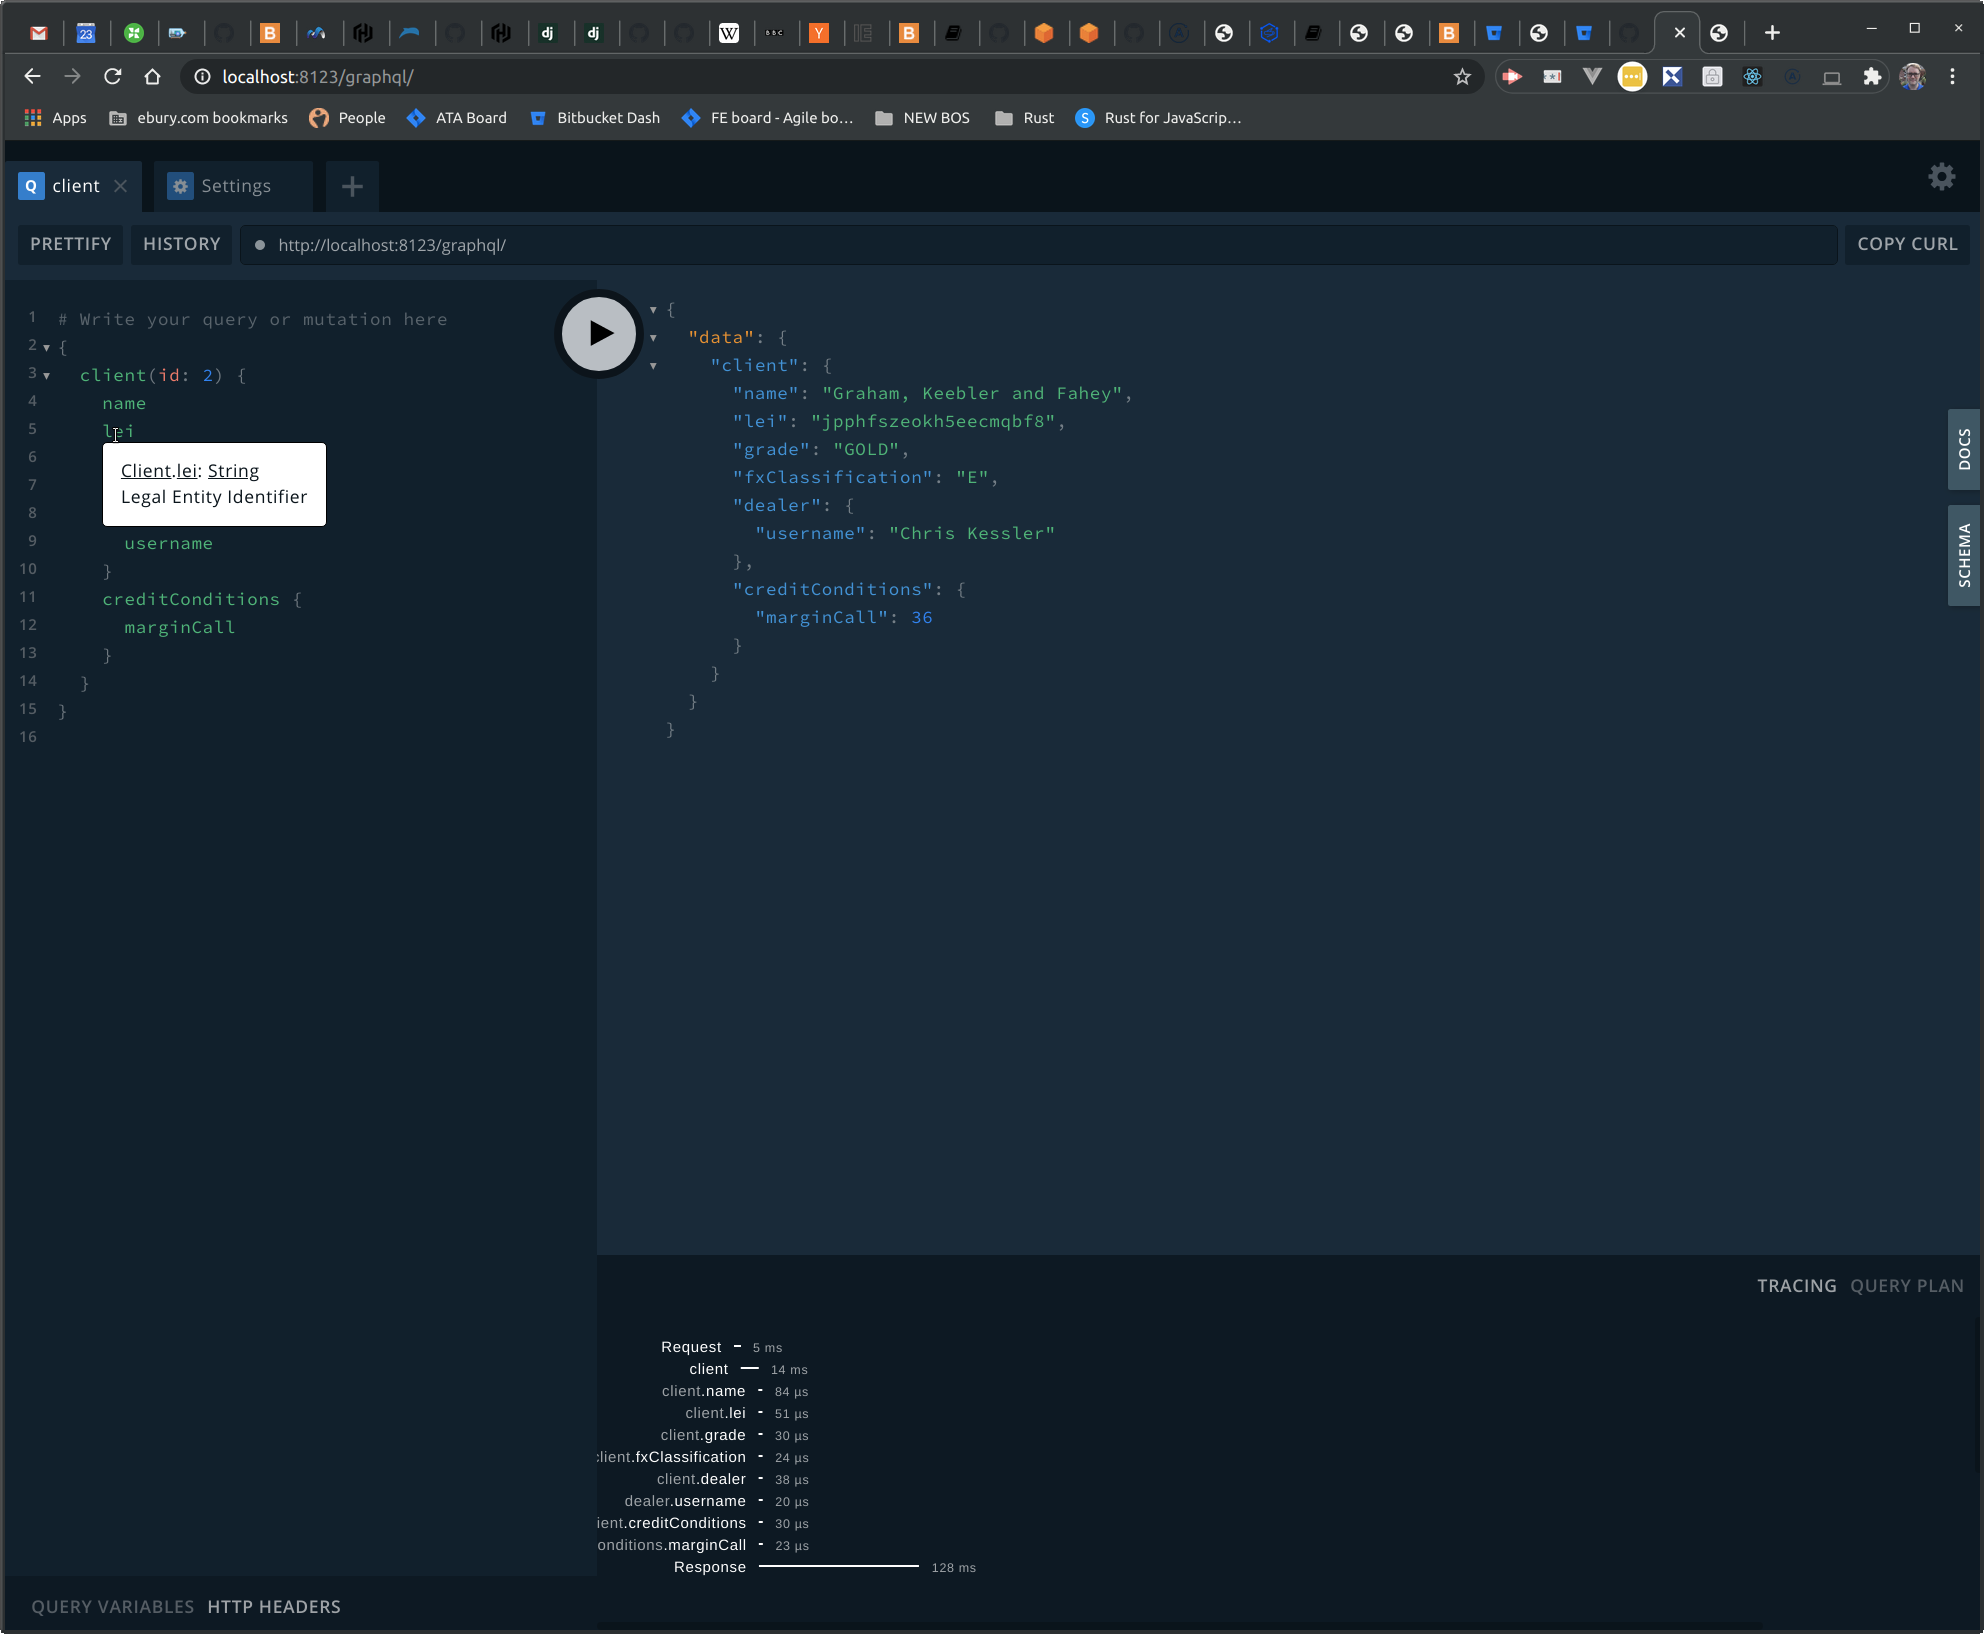Select the marginCall value 36 in response
Screen dimensions: 1984x1634
922,618
